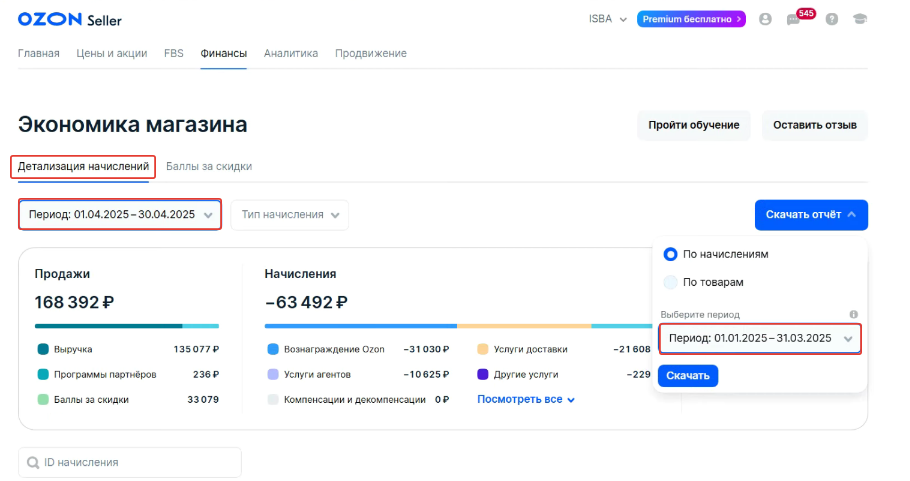Open the Тип начисления dropdown

(x=290, y=215)
